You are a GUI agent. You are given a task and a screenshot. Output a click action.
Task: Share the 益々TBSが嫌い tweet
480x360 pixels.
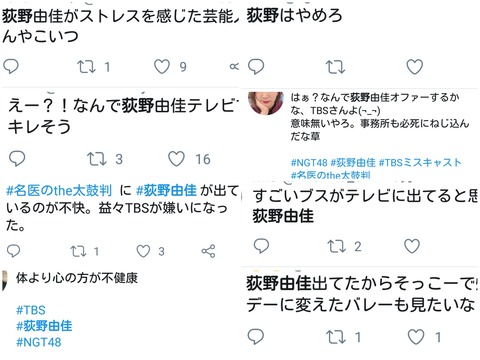pyautogui.click(x=208, y=251)
